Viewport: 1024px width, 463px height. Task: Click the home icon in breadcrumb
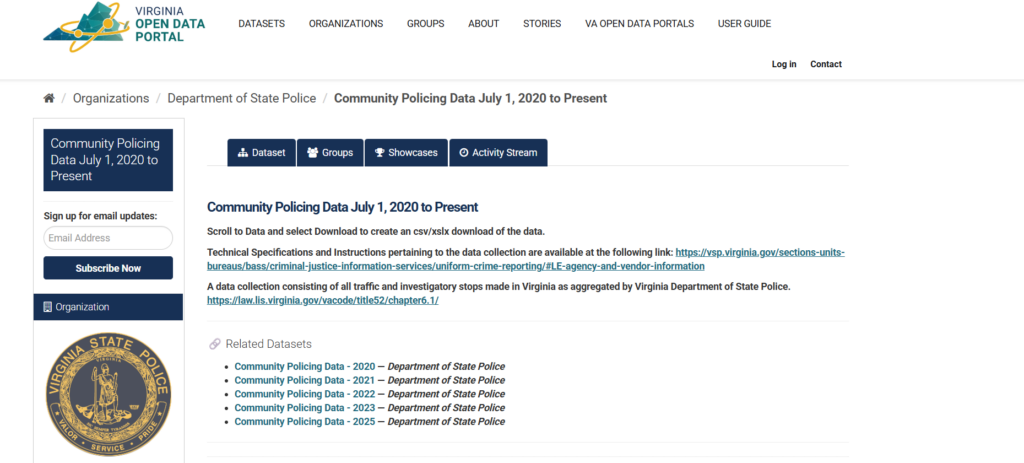pyautogui.click(x=49, y=98)
